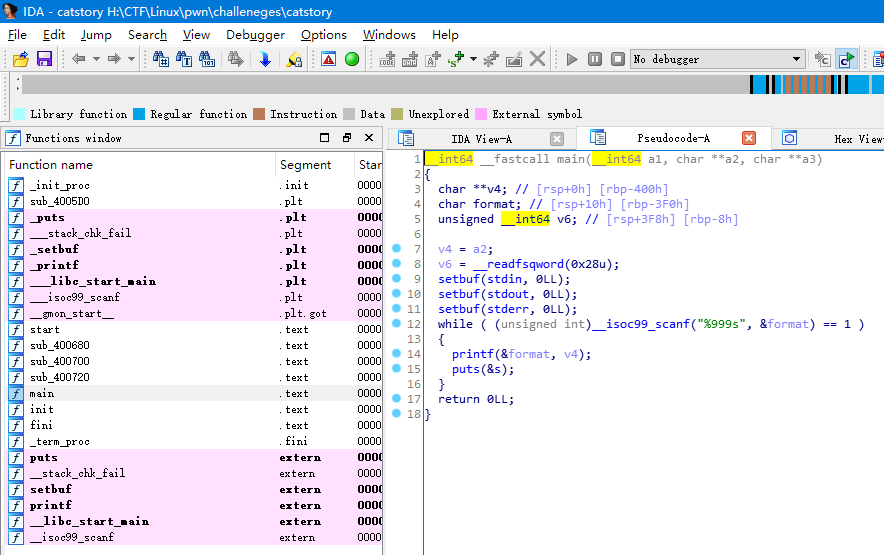Open File menu
Image resolution: width=884 pixels, height=555 pixels.
pos(17,35)
